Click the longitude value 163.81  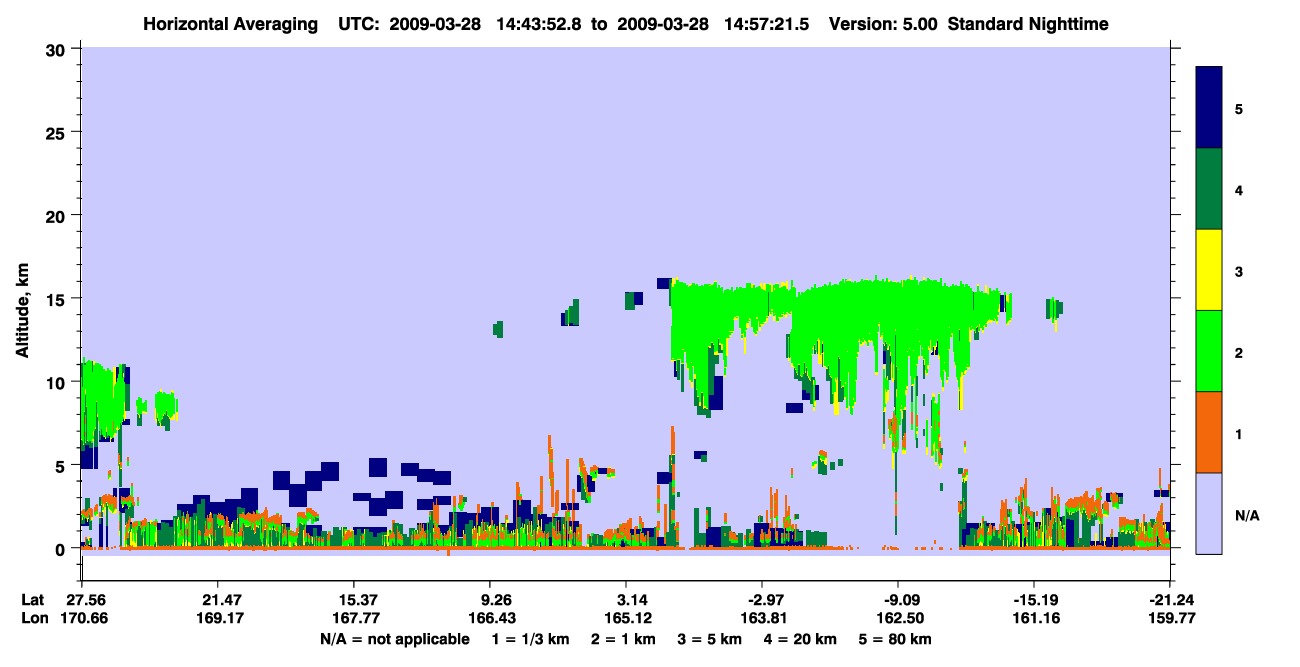(762, 618)
